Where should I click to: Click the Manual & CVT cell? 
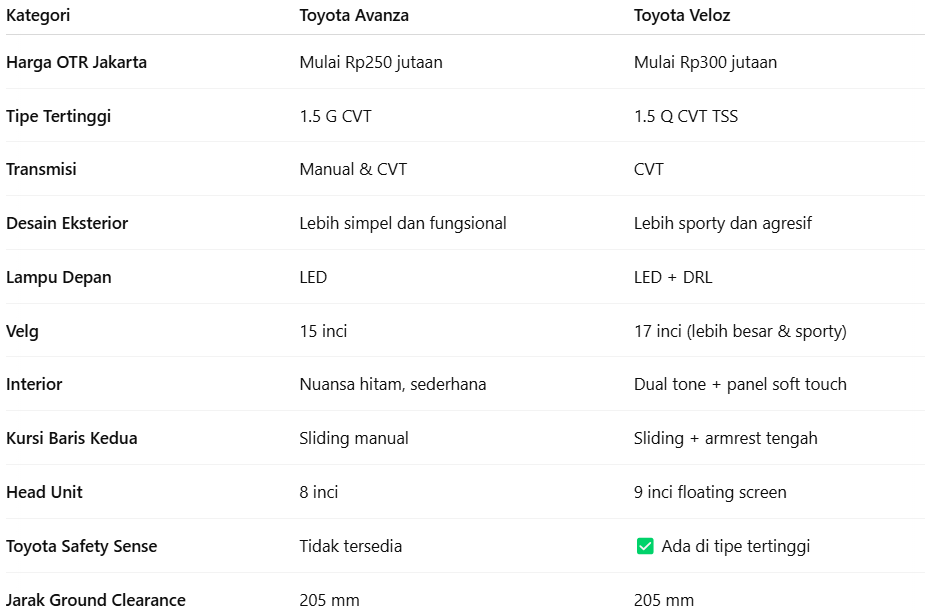pos(353,169)
